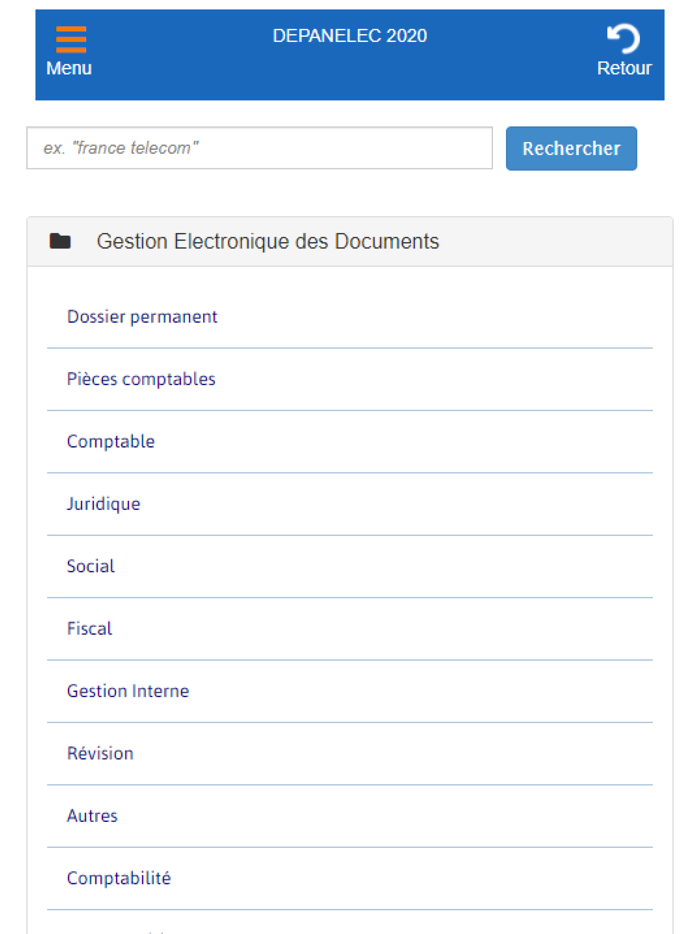Open the Autres category
700x934 pixels.
[x=92, y=816]
